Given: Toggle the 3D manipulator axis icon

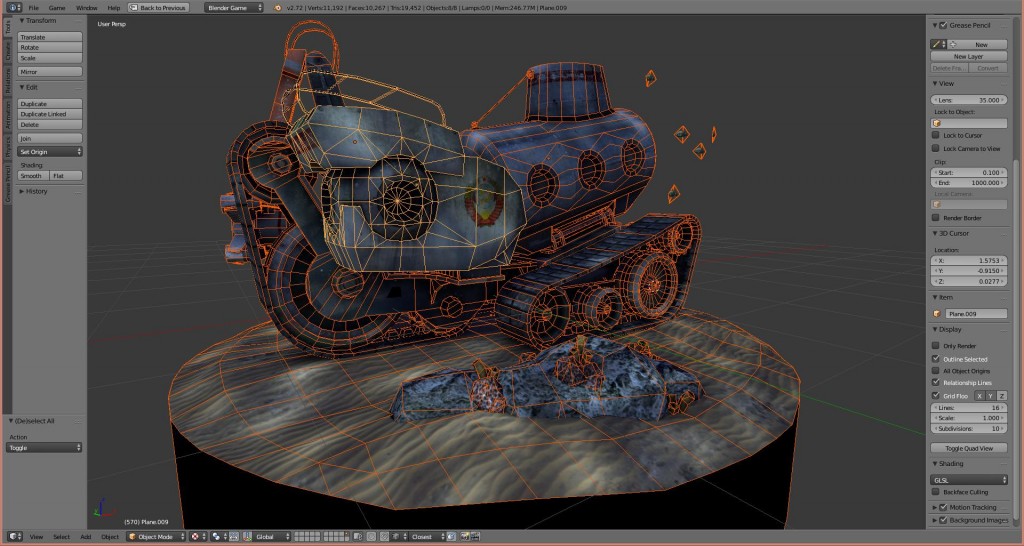Looking at the screenshot, I should coord(247,536).
